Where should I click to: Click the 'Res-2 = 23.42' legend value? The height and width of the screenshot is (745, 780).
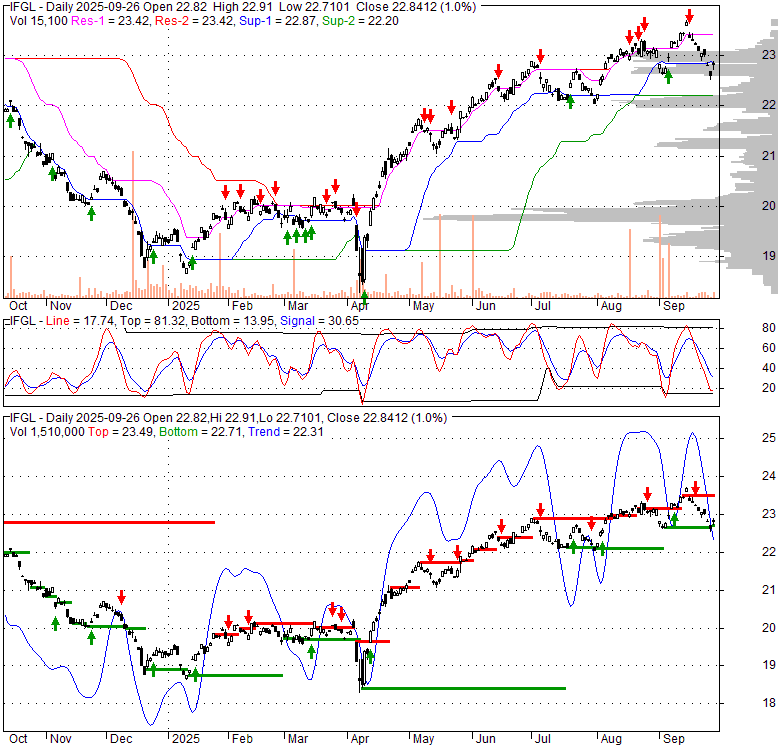pos(195,21)
